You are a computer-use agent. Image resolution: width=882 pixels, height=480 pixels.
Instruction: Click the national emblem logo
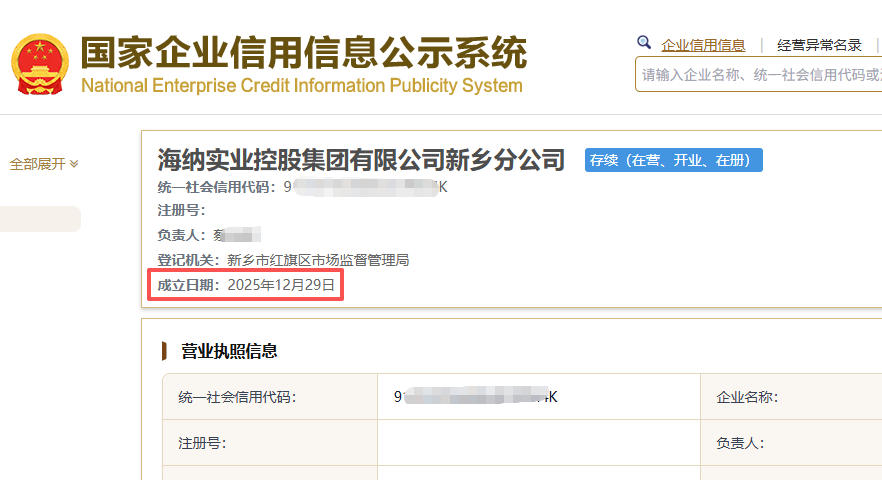click(x=40, y=64)
